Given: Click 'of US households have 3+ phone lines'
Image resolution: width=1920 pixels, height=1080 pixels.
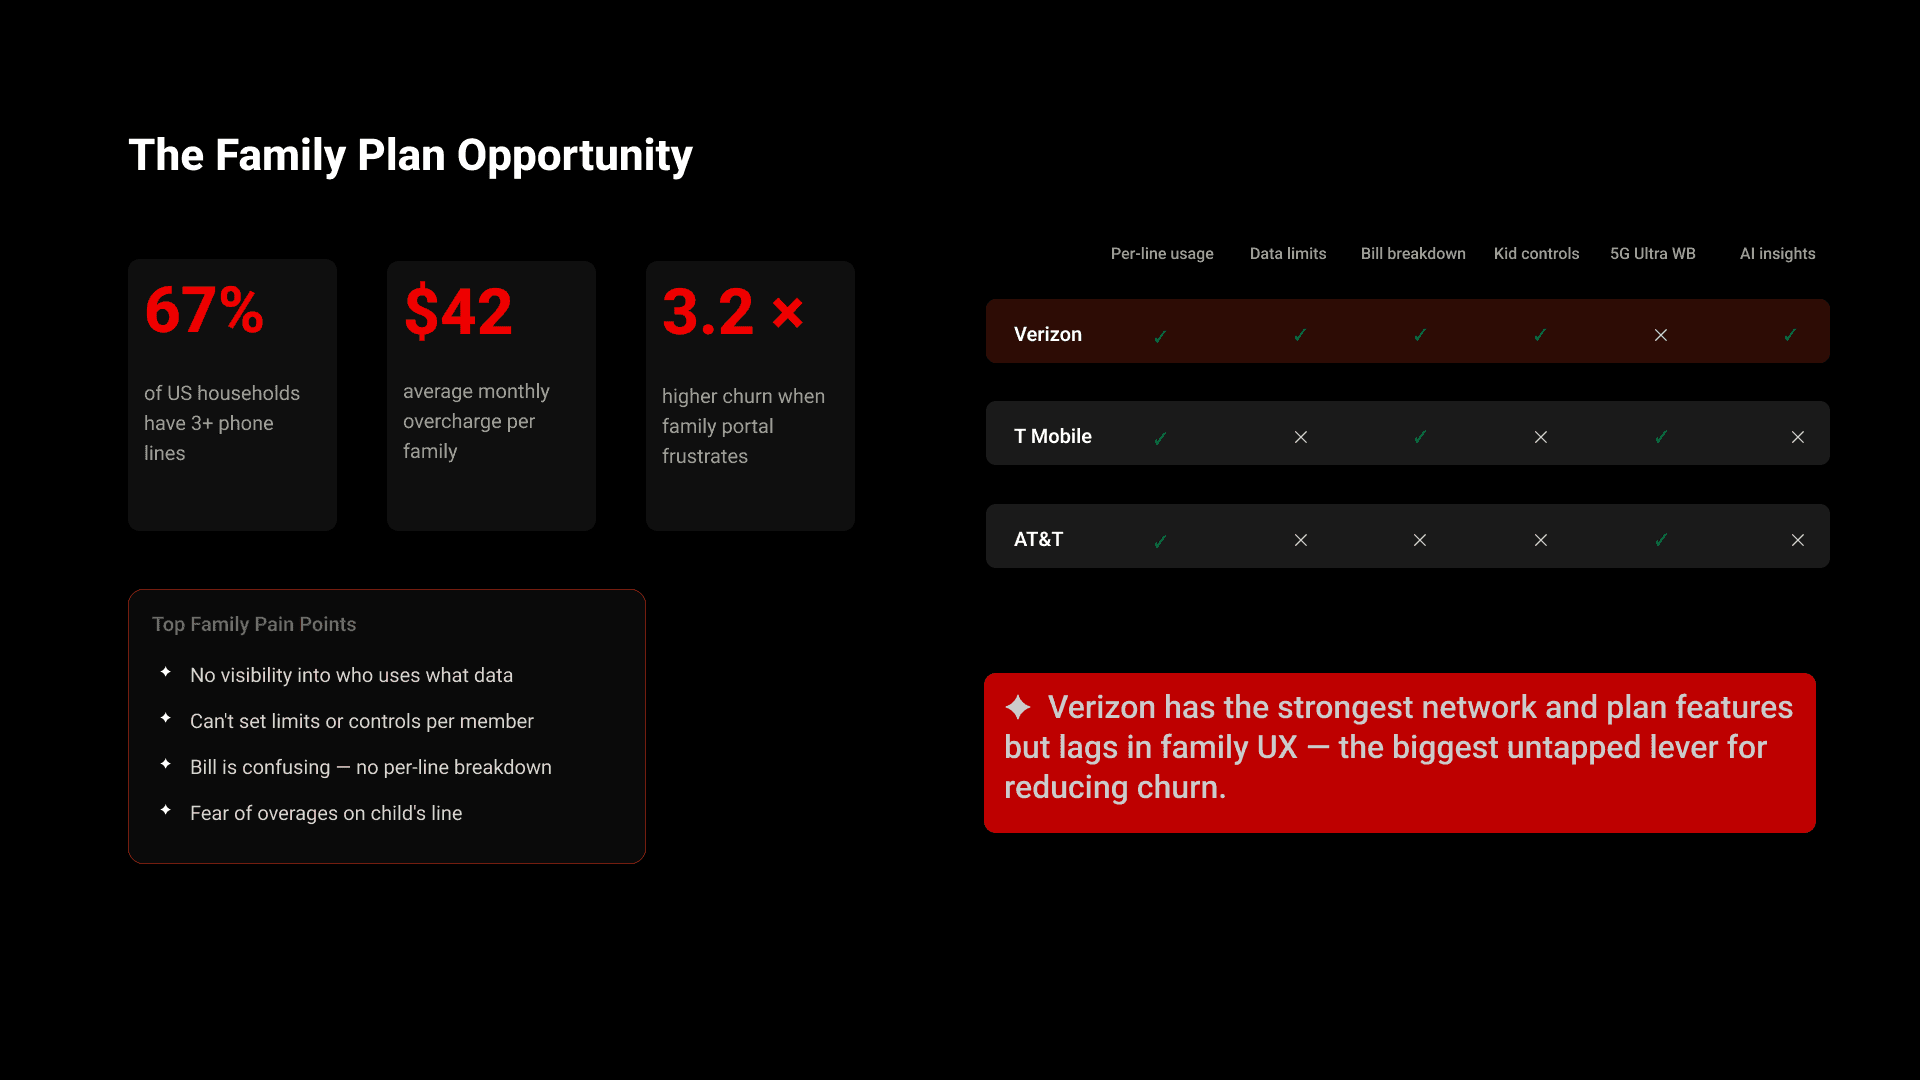Looking at the screenshot, I should 222,423.
